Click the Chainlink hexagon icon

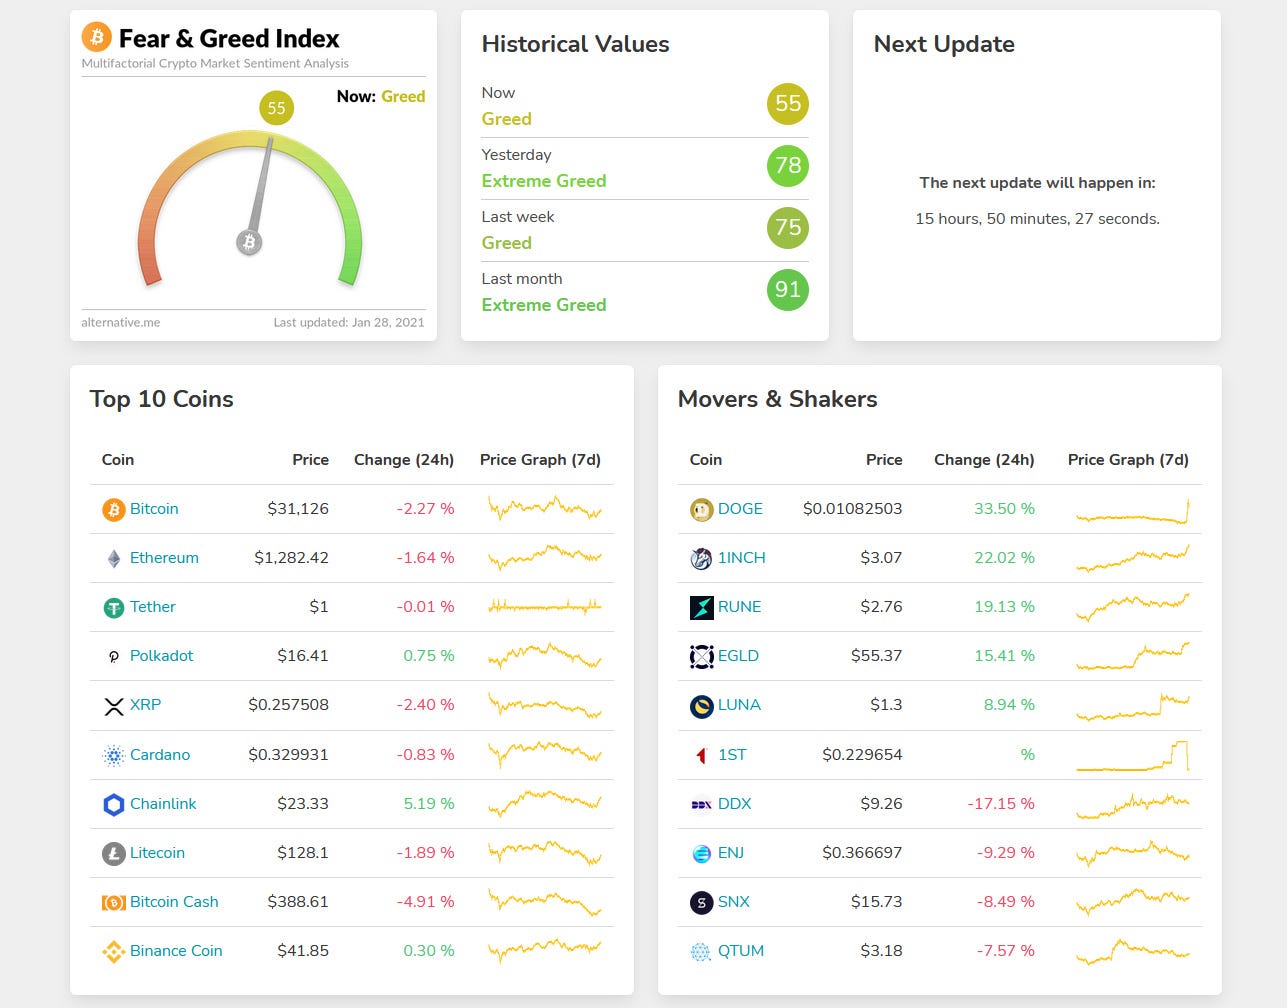[x=114, y=804]
